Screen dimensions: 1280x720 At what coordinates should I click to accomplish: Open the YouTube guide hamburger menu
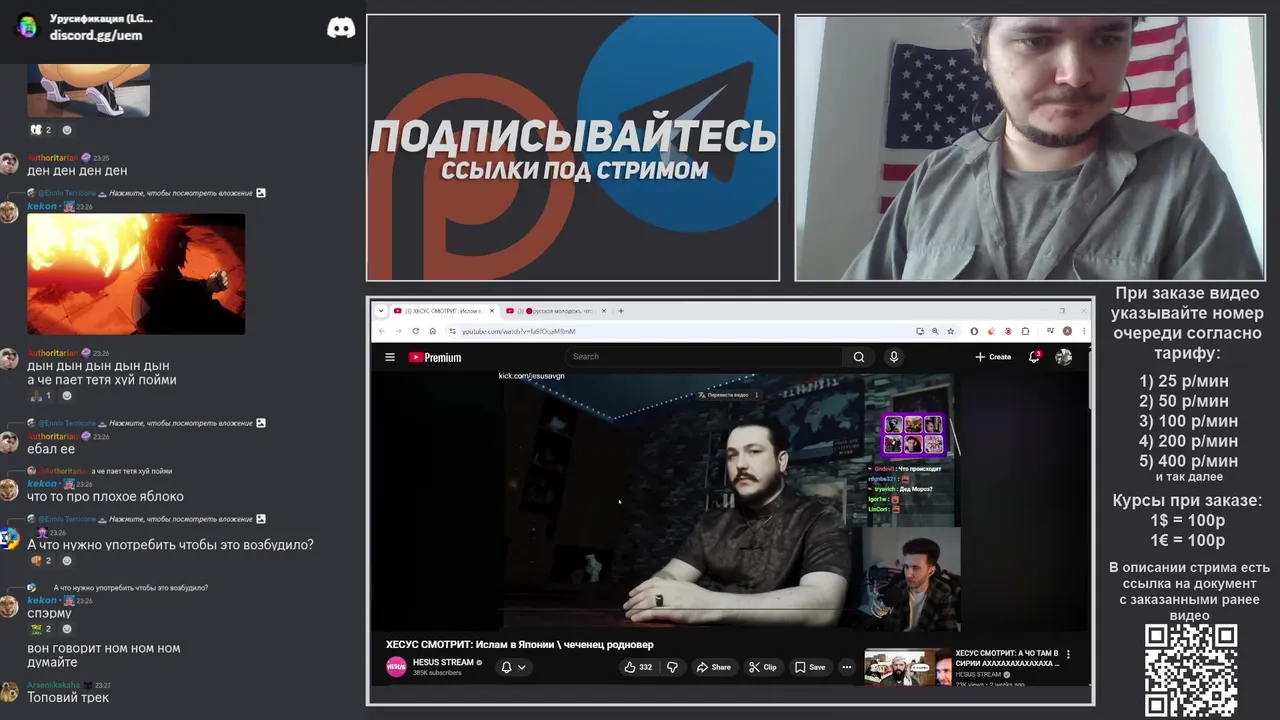pos(390,357)
